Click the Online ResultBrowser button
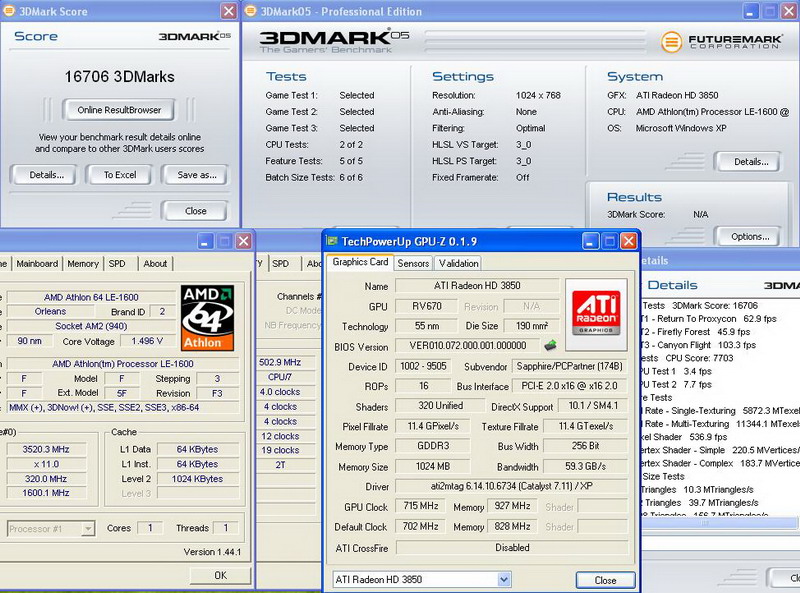The image size is (800, 593). (x=119, y=110)
